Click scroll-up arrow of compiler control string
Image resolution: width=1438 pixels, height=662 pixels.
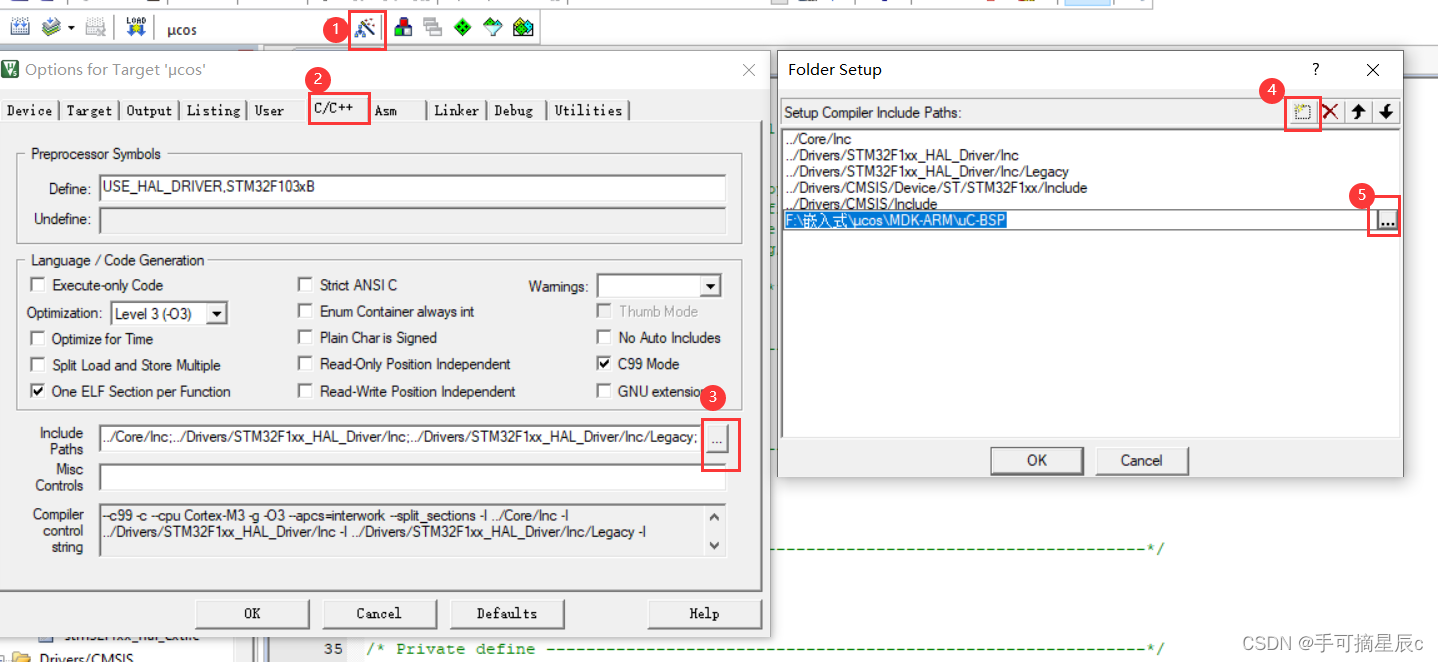click(714, 518)
